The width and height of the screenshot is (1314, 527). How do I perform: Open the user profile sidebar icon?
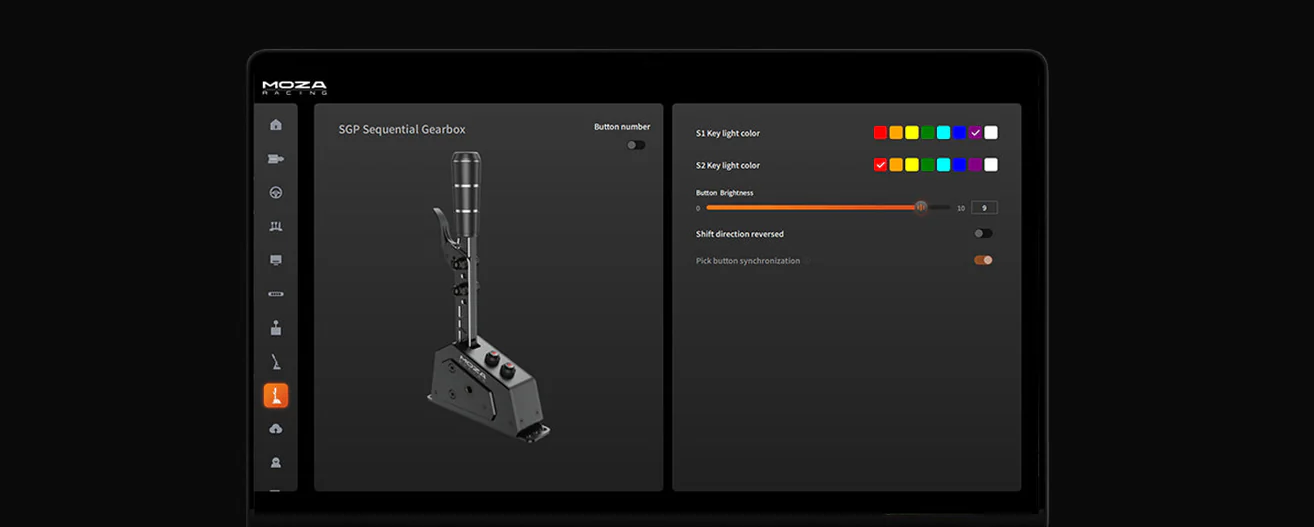pos(276,463)
